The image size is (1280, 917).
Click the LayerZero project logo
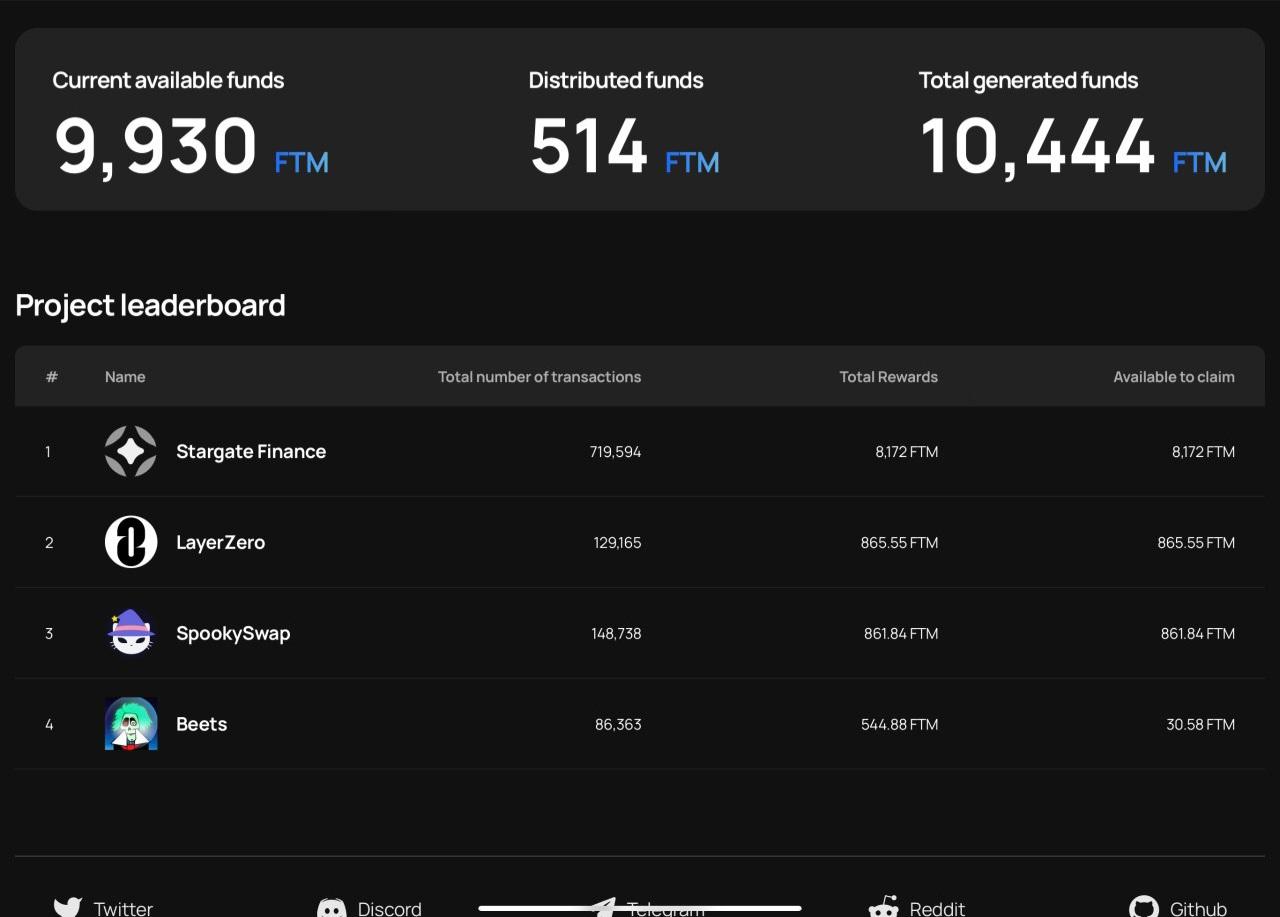tap(131, 542)
